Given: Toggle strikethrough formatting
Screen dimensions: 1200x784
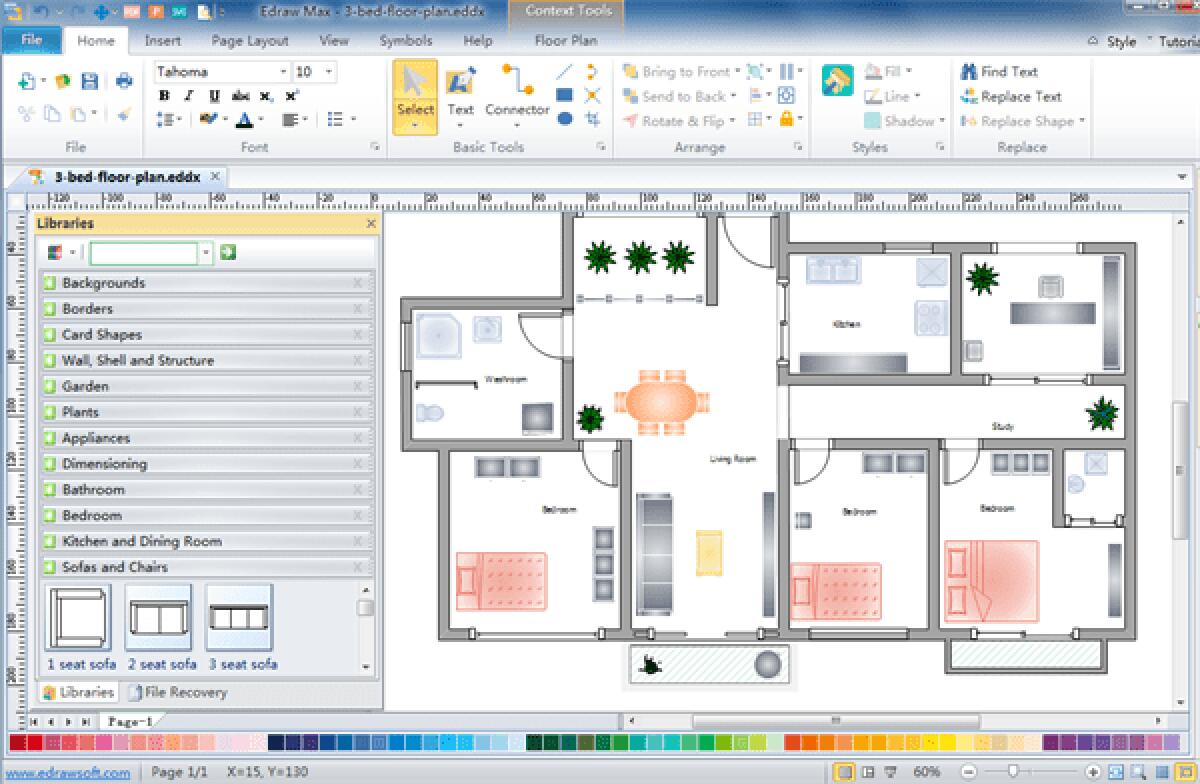Looking at the screenshot, I should point(240,95).
